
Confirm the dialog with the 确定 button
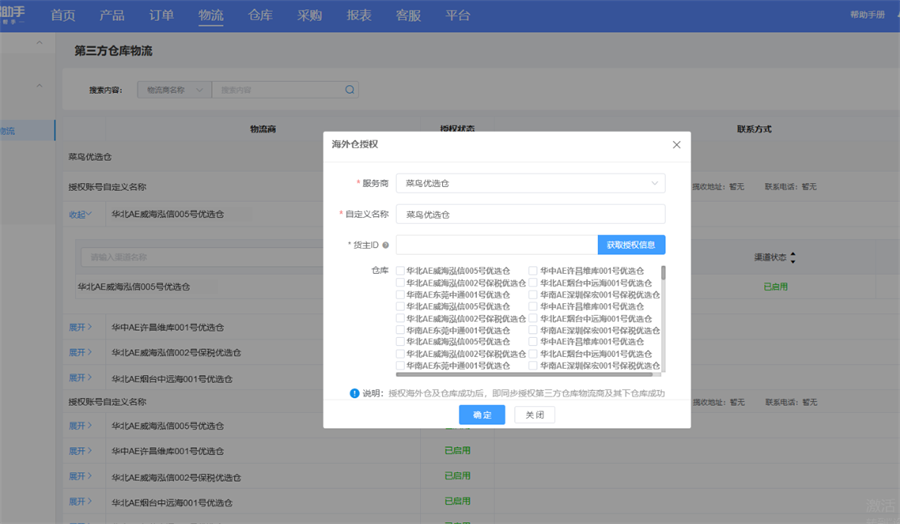[482, 415]
